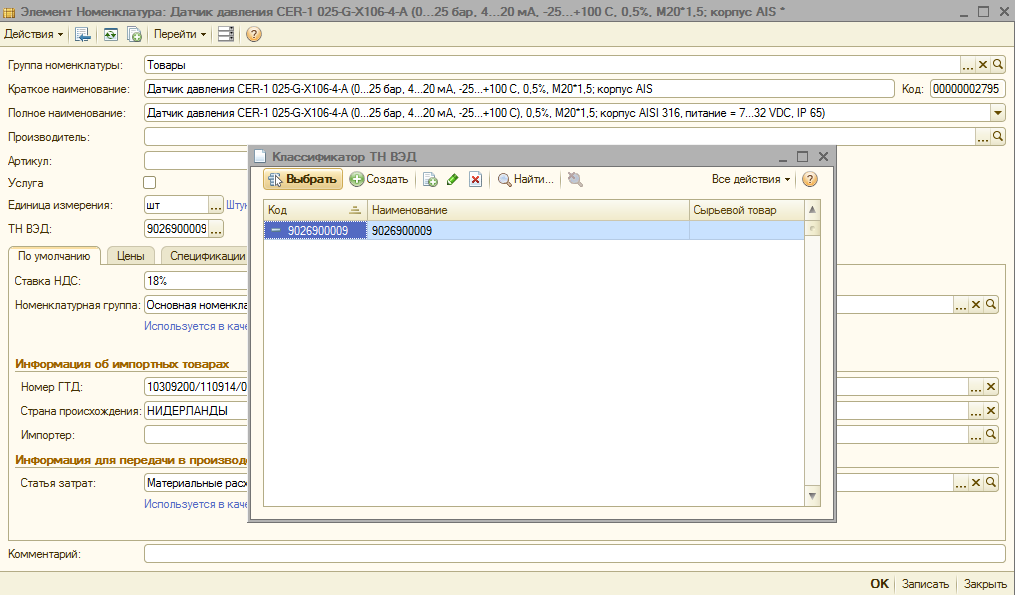Click the green pencil edit icon
The width and height of the screenshot is (1015, 595).
(x=453, y=180)
